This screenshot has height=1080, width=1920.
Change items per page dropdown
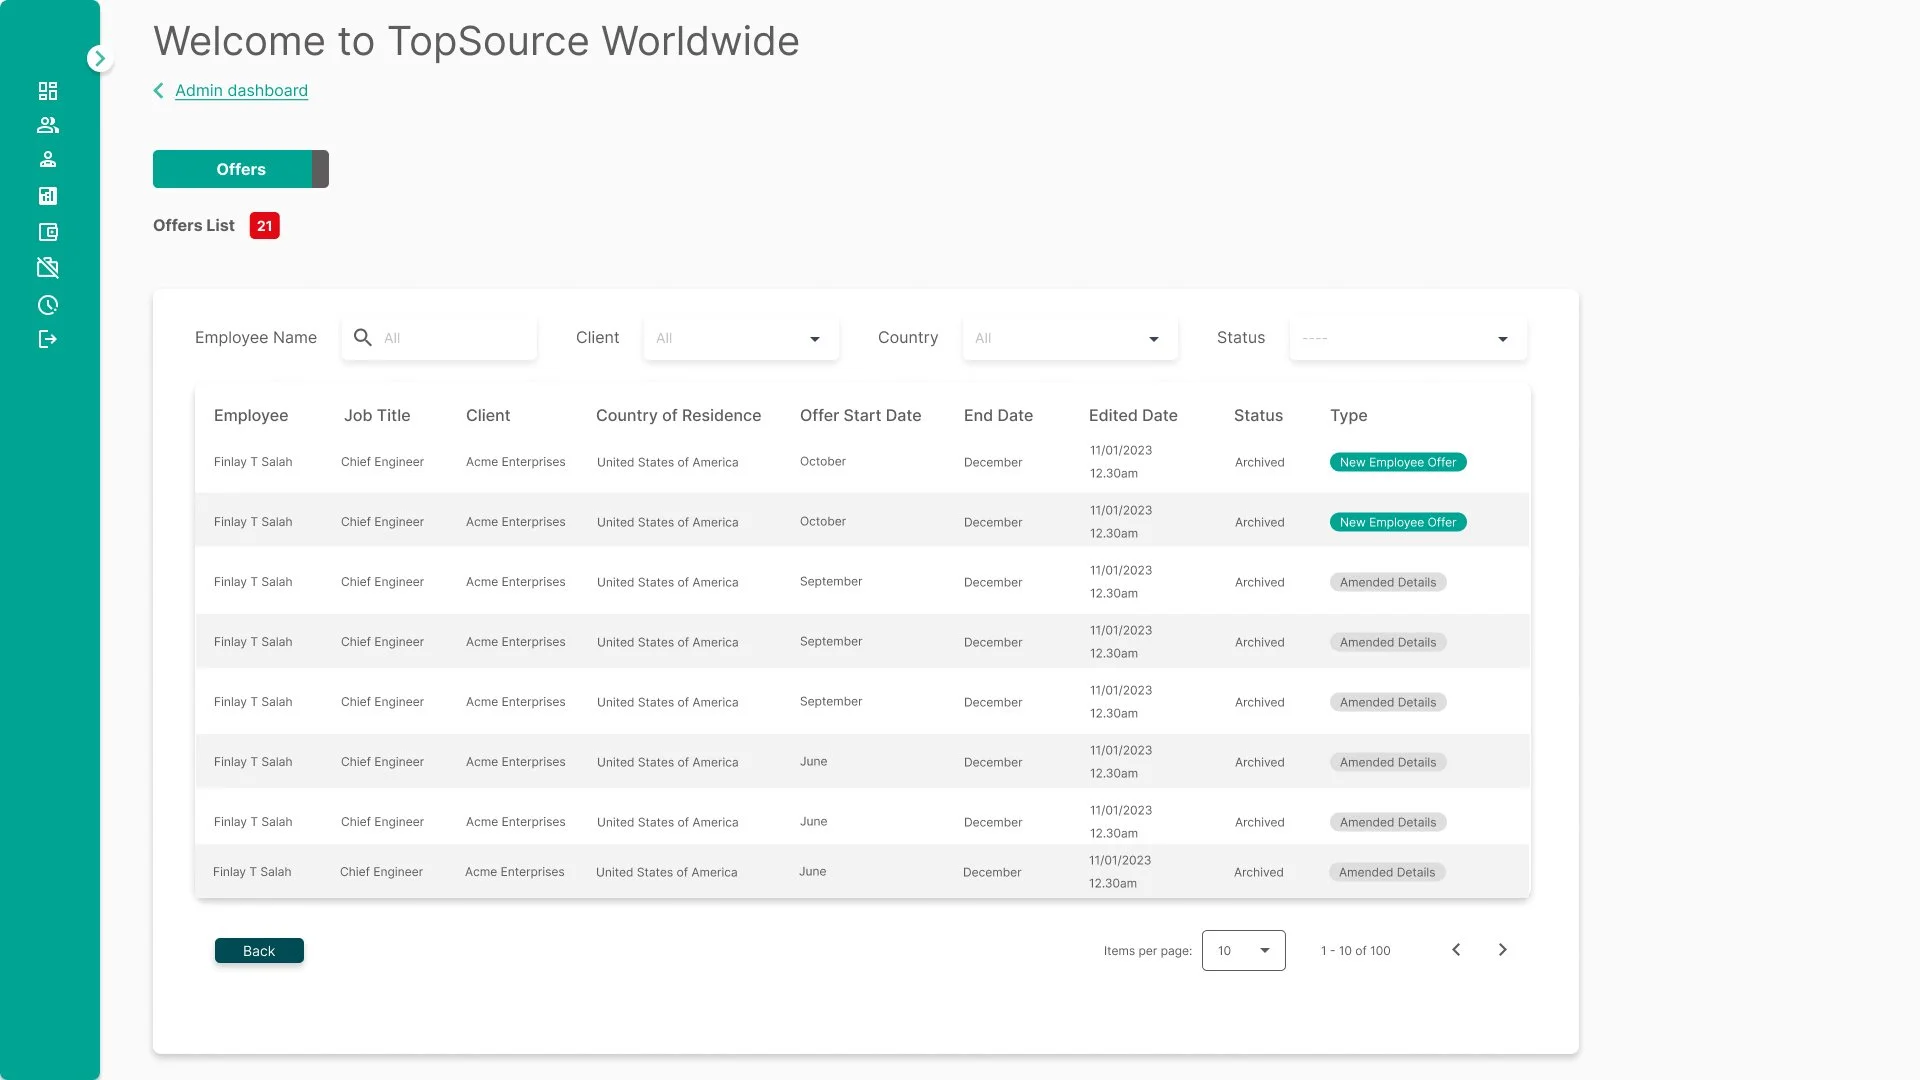point(1243,951)
